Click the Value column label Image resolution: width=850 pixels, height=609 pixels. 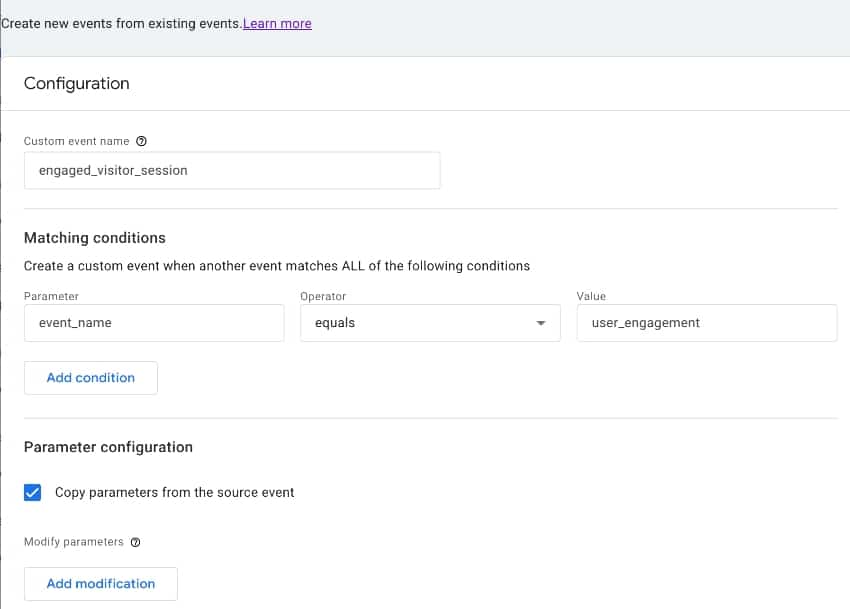[x=591, y=296]
